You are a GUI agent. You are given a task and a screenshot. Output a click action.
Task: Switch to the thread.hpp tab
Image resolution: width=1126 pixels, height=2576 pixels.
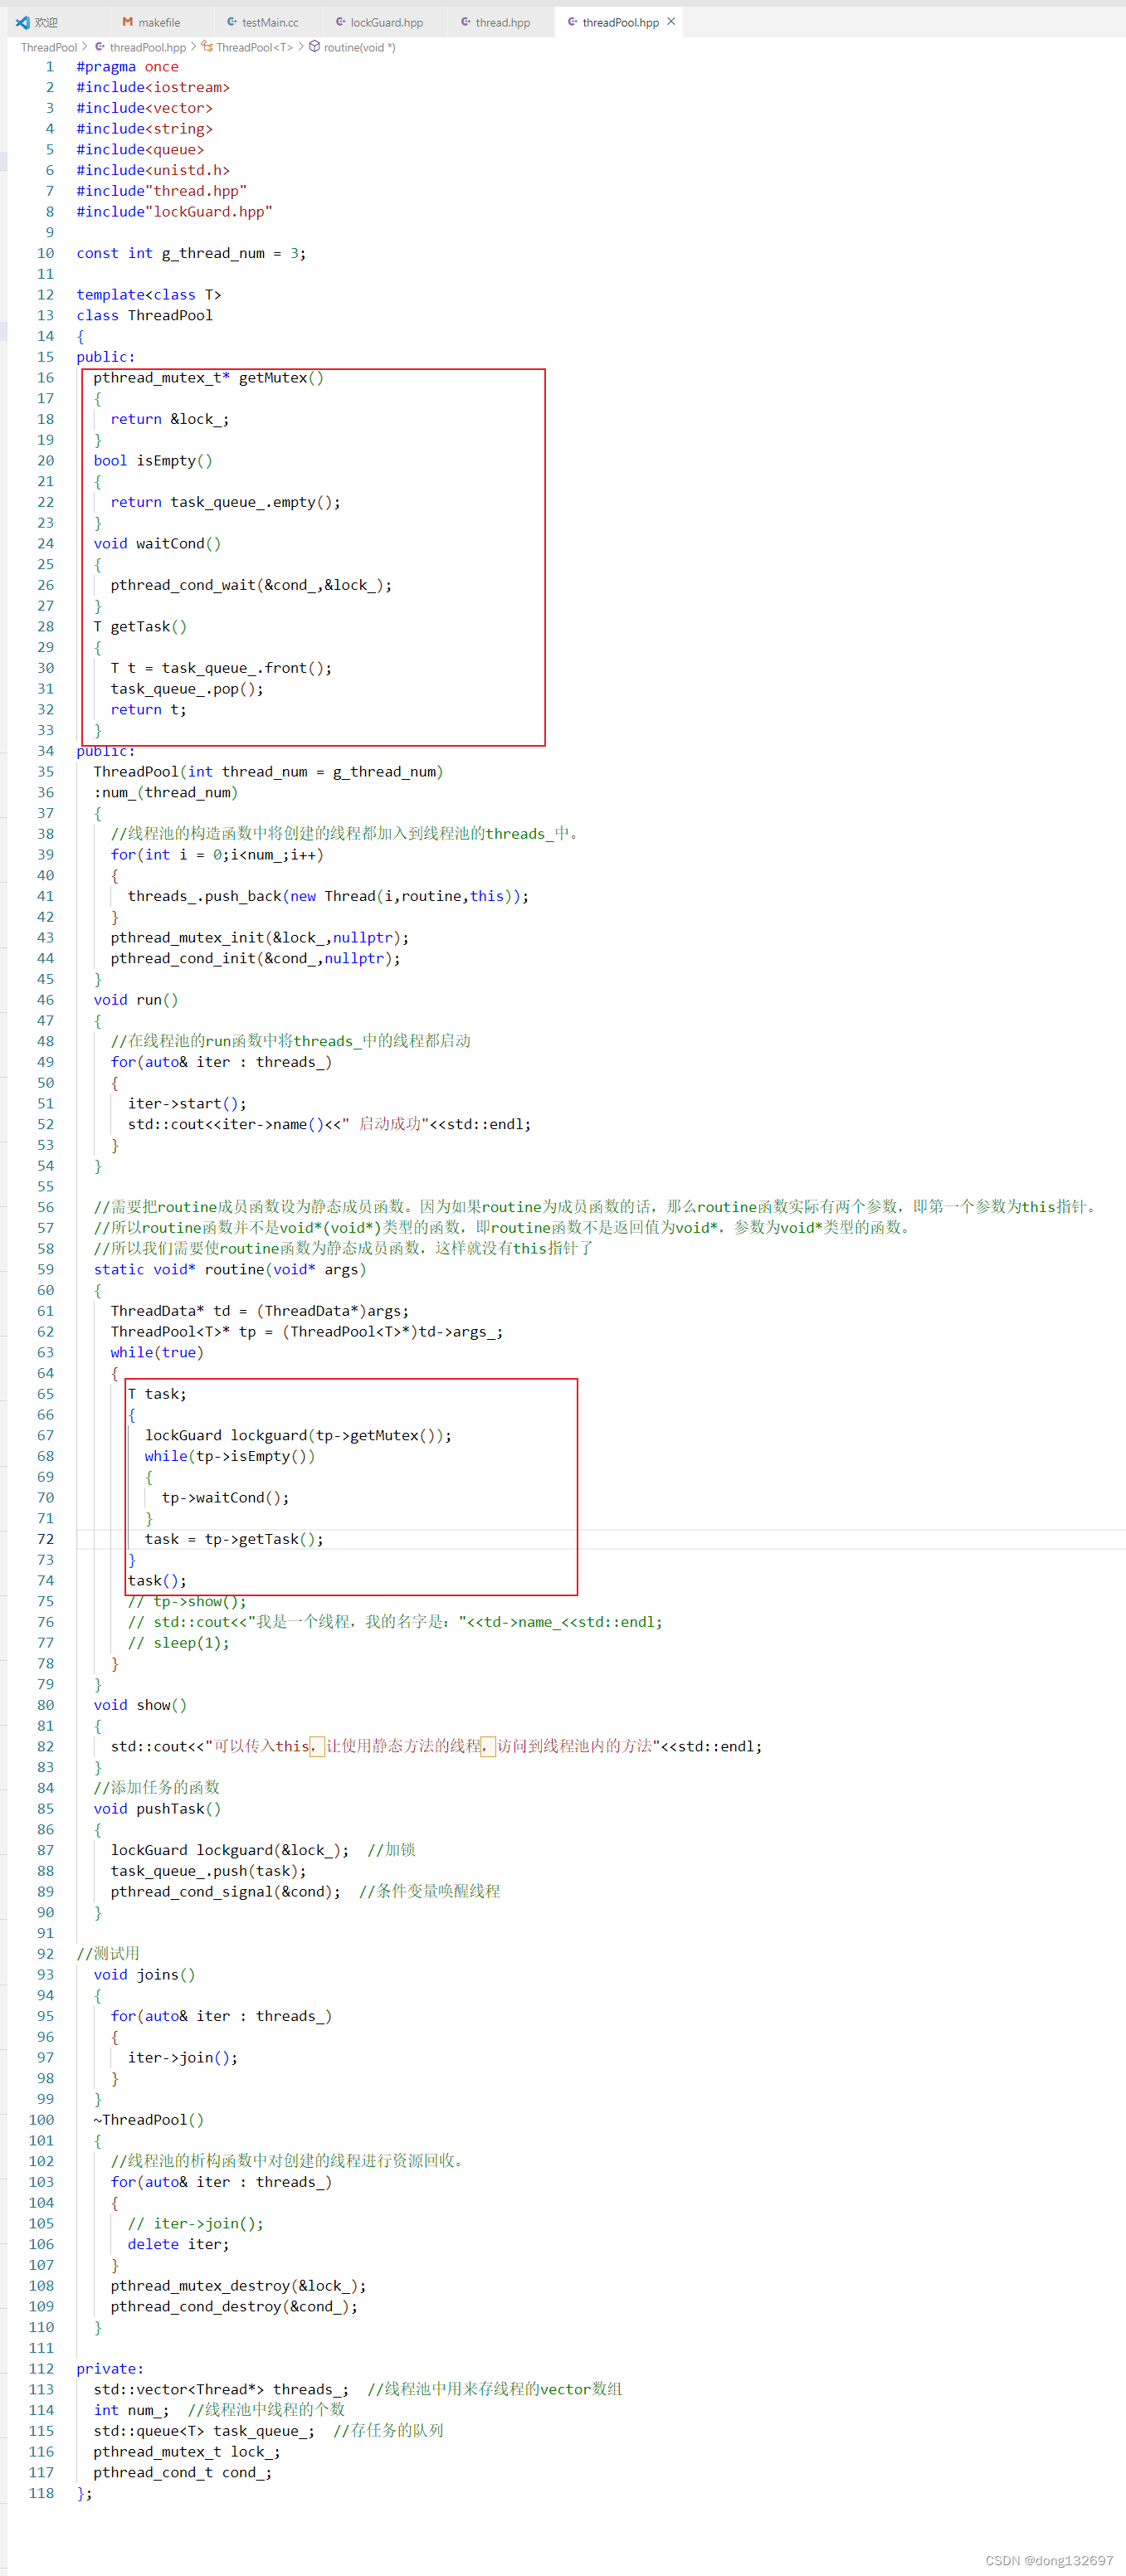pyautogui.click(x=503, y=22)
